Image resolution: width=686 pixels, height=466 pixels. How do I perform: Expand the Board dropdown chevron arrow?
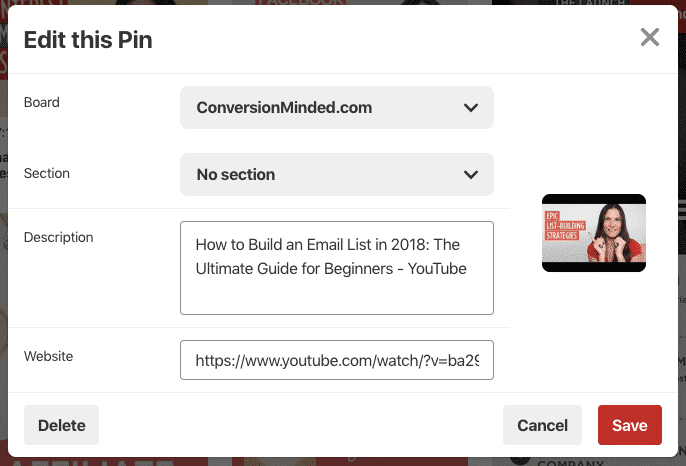471,108
